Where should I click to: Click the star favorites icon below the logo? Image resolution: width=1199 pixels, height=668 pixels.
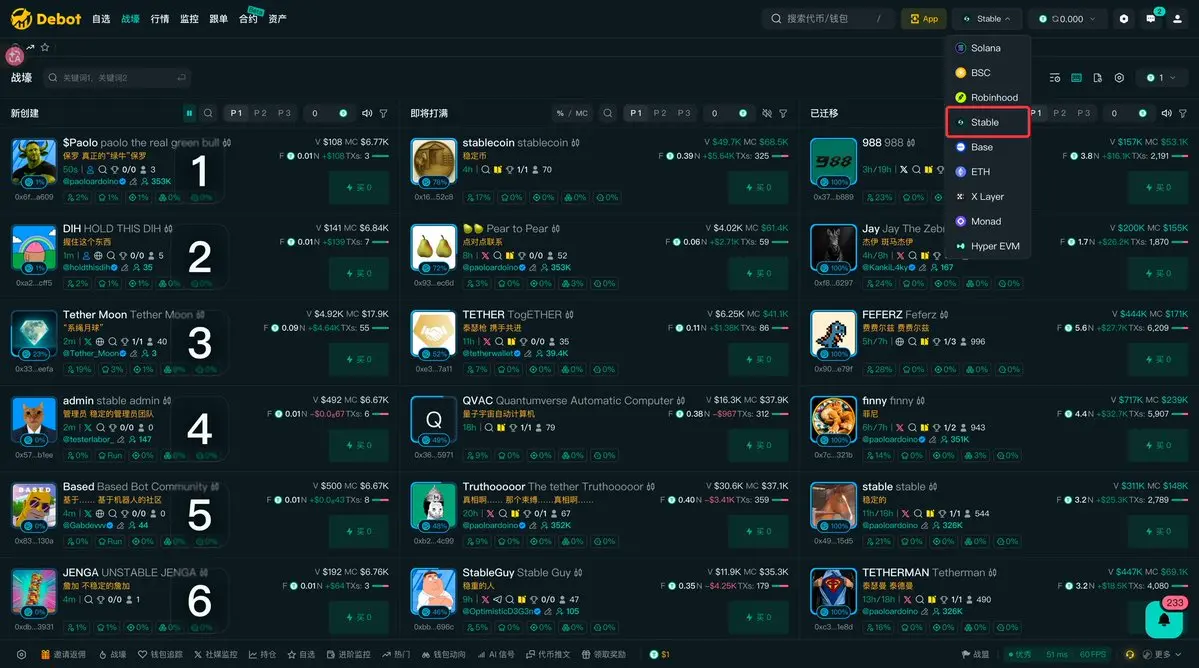pyautogui.click(x=45, y=47)
